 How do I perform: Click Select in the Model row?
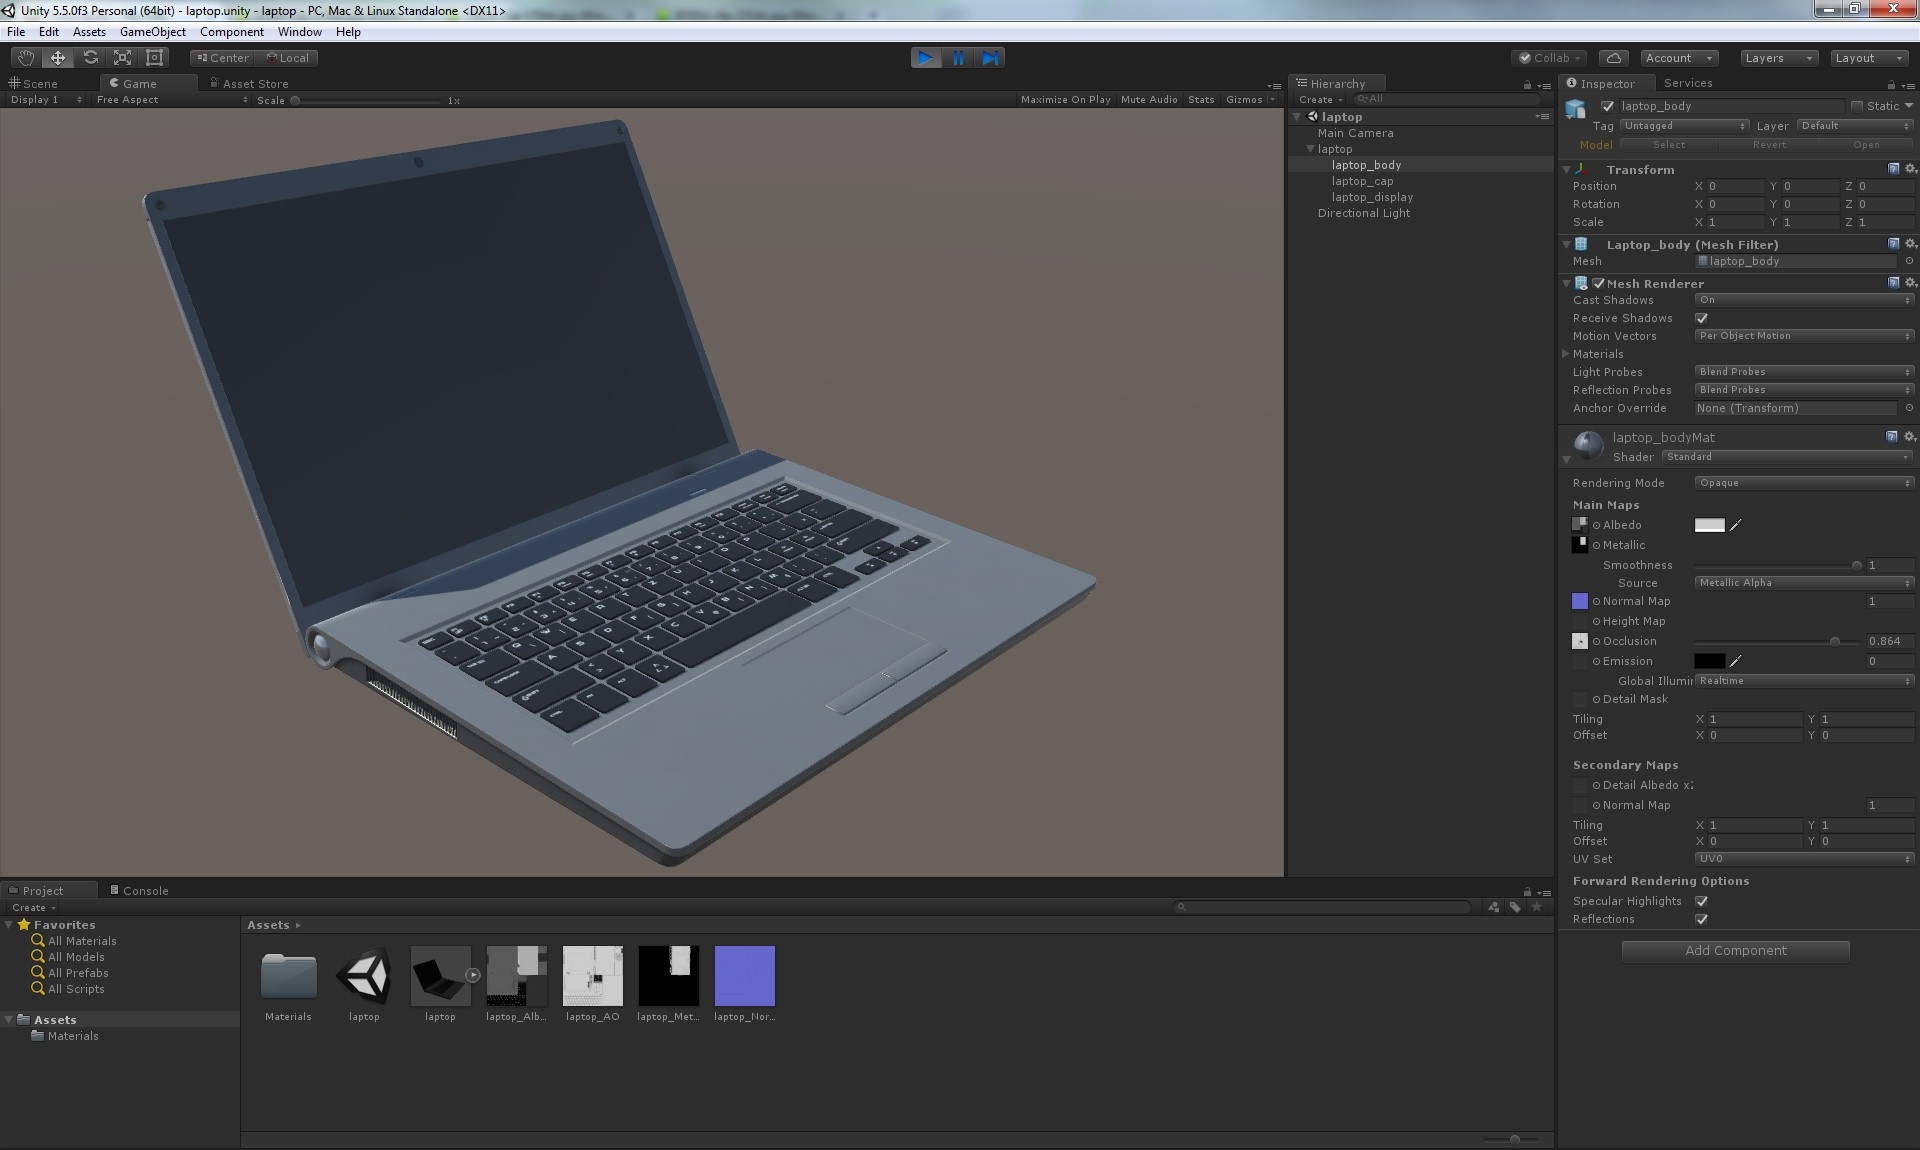coord(1668,144)
